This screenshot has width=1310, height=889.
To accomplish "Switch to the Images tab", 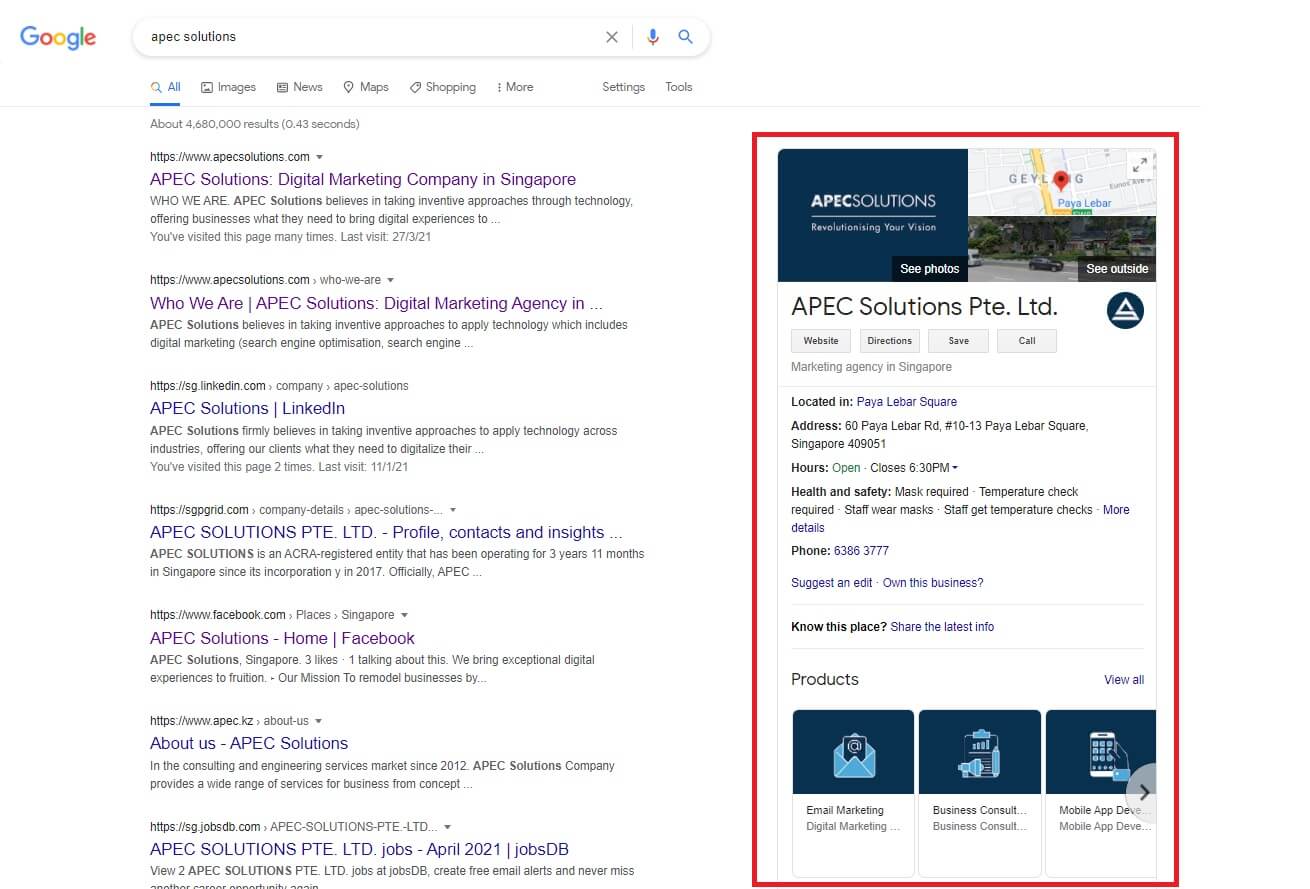I will pyautogui.click(x=229, y=87).
